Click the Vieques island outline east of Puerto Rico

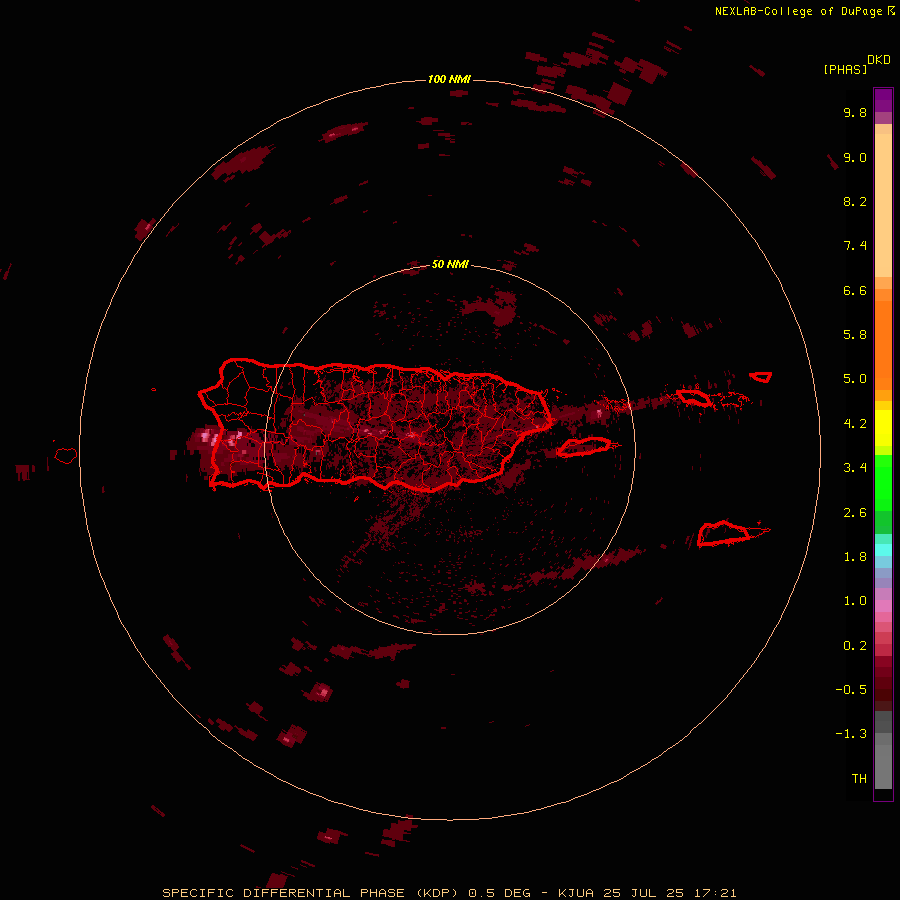click(x=584, y=447)
